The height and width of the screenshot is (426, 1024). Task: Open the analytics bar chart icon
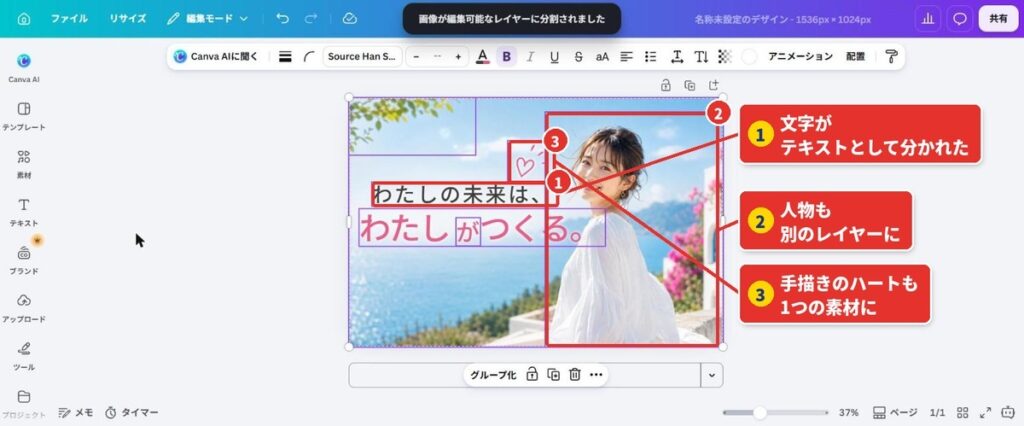(x=928, y=19)
